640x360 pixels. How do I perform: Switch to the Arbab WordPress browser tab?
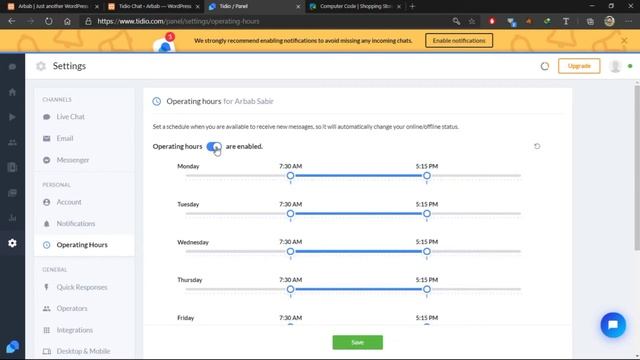pos(52,7)
